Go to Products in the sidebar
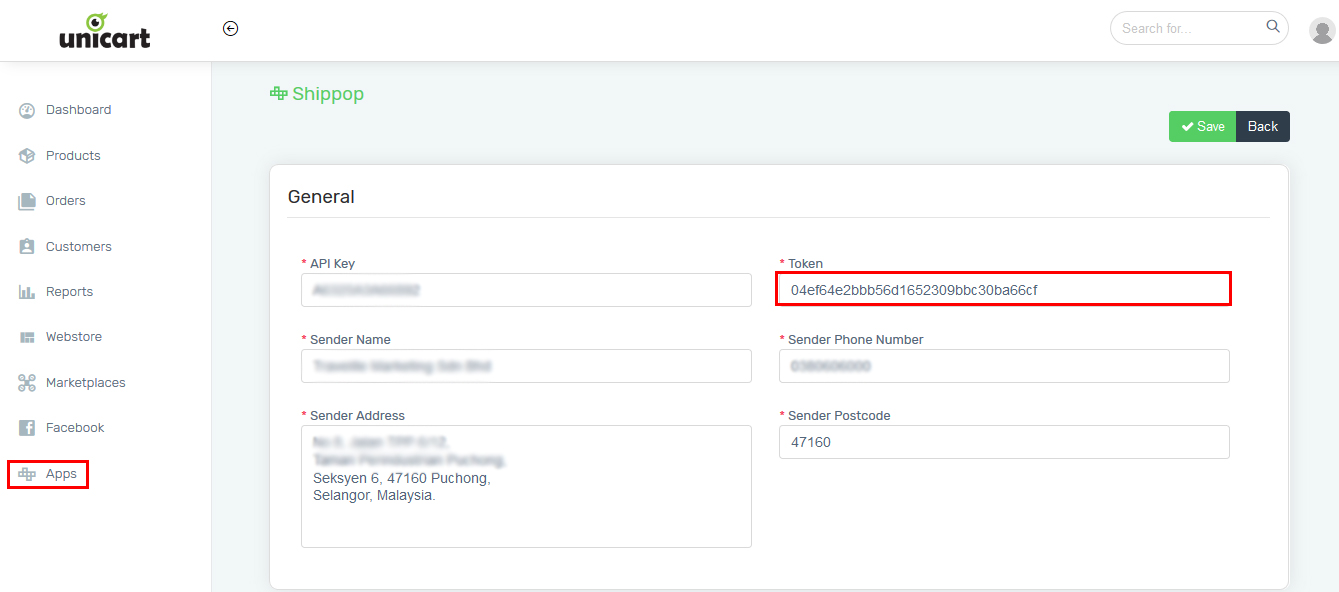The width and height of the screenshot is (1339, 592). click(73, 156)
